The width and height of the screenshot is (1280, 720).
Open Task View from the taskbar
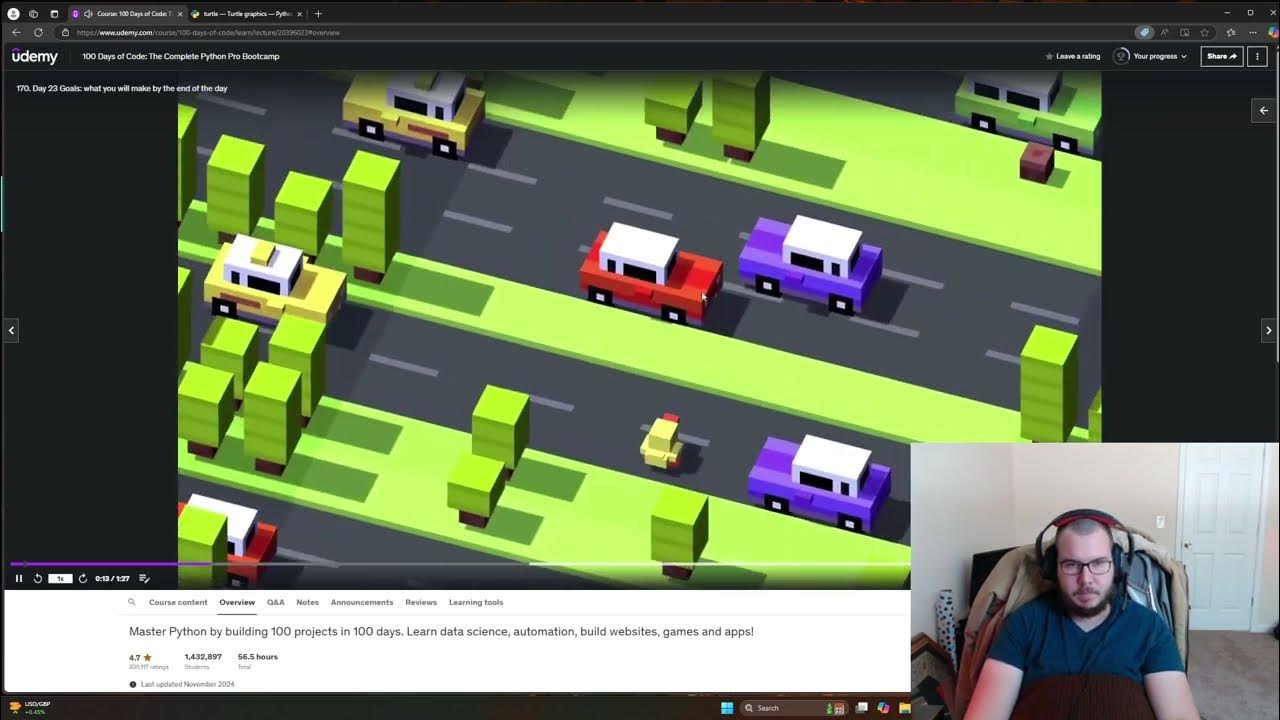(861, 708)
